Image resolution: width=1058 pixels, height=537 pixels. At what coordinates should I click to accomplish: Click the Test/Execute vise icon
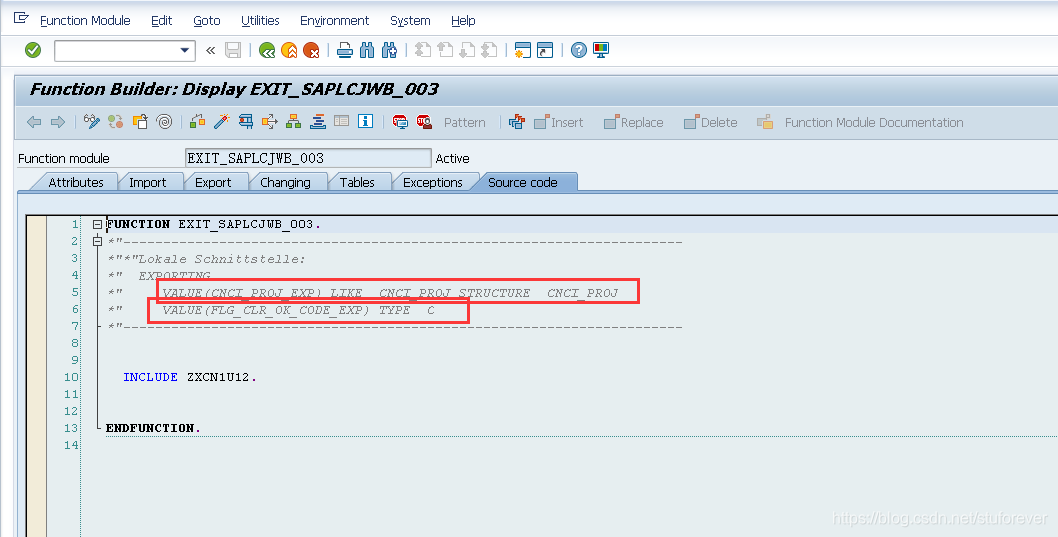(246, 121)
